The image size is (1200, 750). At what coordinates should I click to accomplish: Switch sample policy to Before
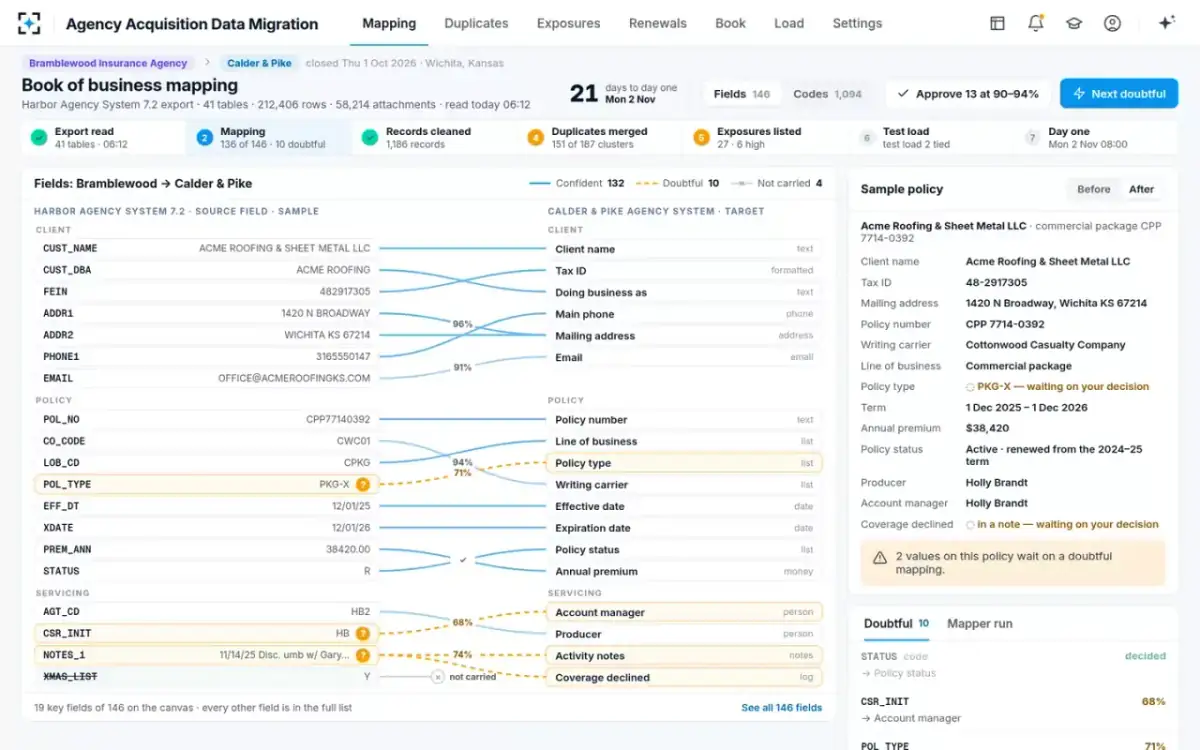[x=1093, y=189]
